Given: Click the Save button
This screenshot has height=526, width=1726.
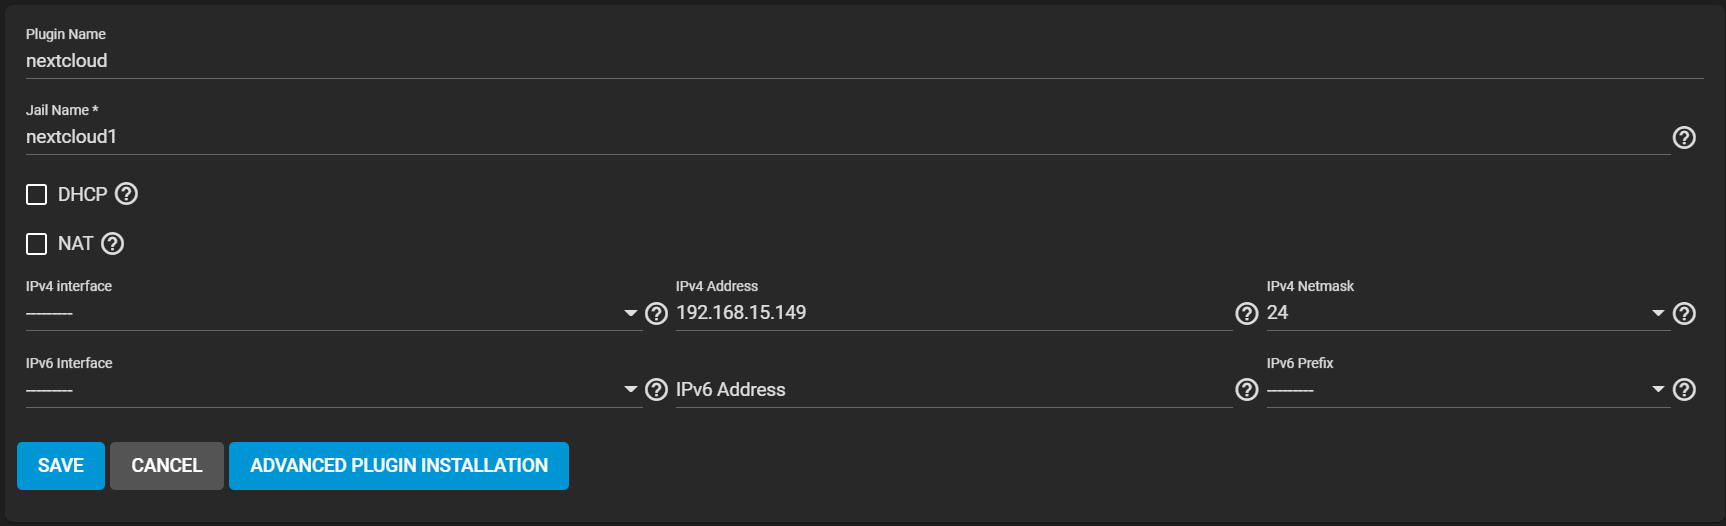Looking at the screenshot, I should click(x=61, y=466).
